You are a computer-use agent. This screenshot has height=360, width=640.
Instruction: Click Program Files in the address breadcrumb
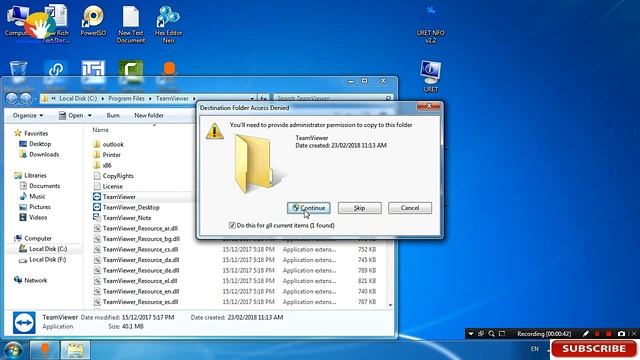tap(127, 98)
